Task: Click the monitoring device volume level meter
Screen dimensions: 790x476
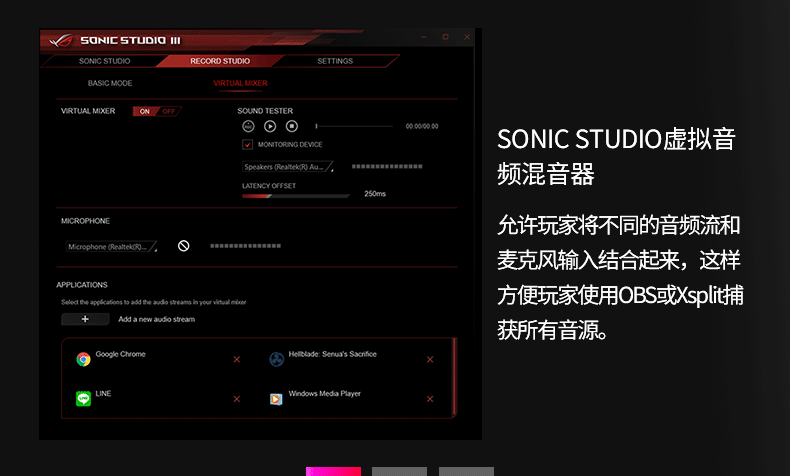Action: [x=387, y=166]
